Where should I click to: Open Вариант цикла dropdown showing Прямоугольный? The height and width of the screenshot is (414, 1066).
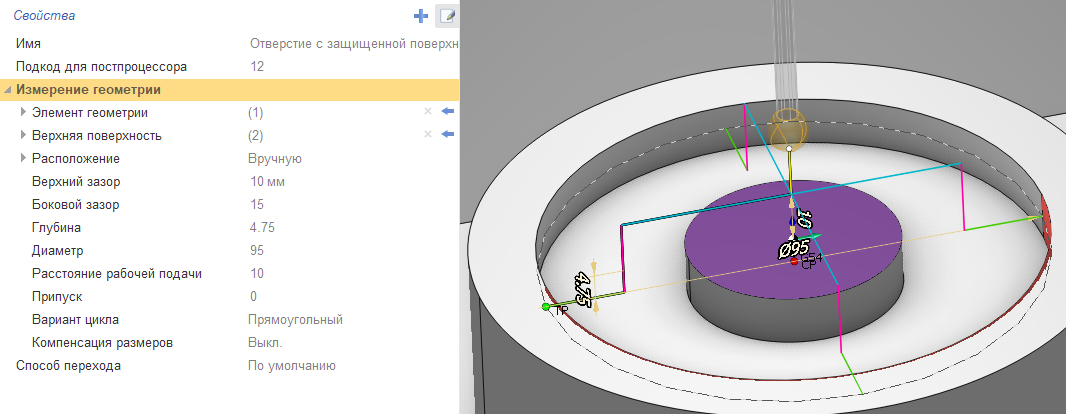295,320
